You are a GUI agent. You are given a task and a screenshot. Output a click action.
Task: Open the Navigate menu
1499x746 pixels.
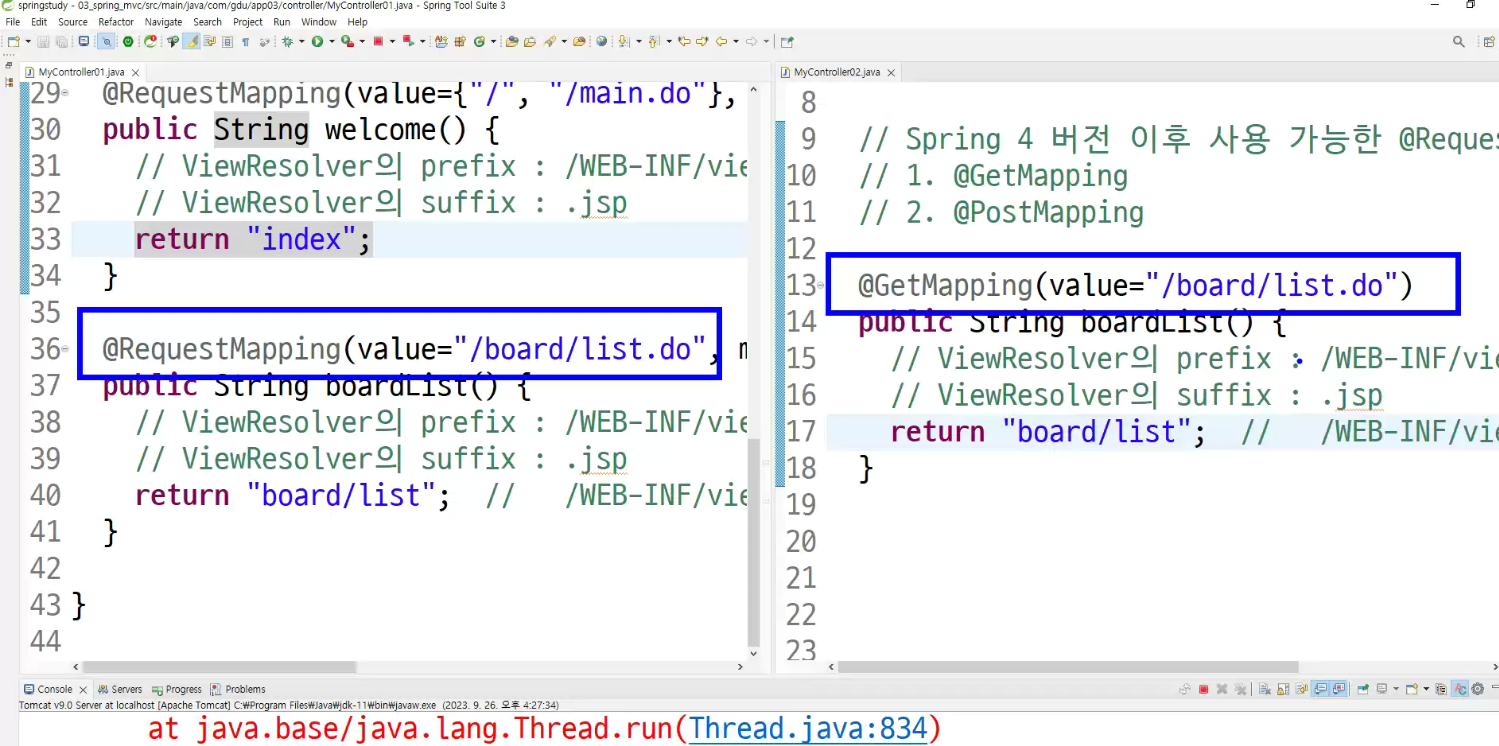pyautogui.click(x=163, y=22)
